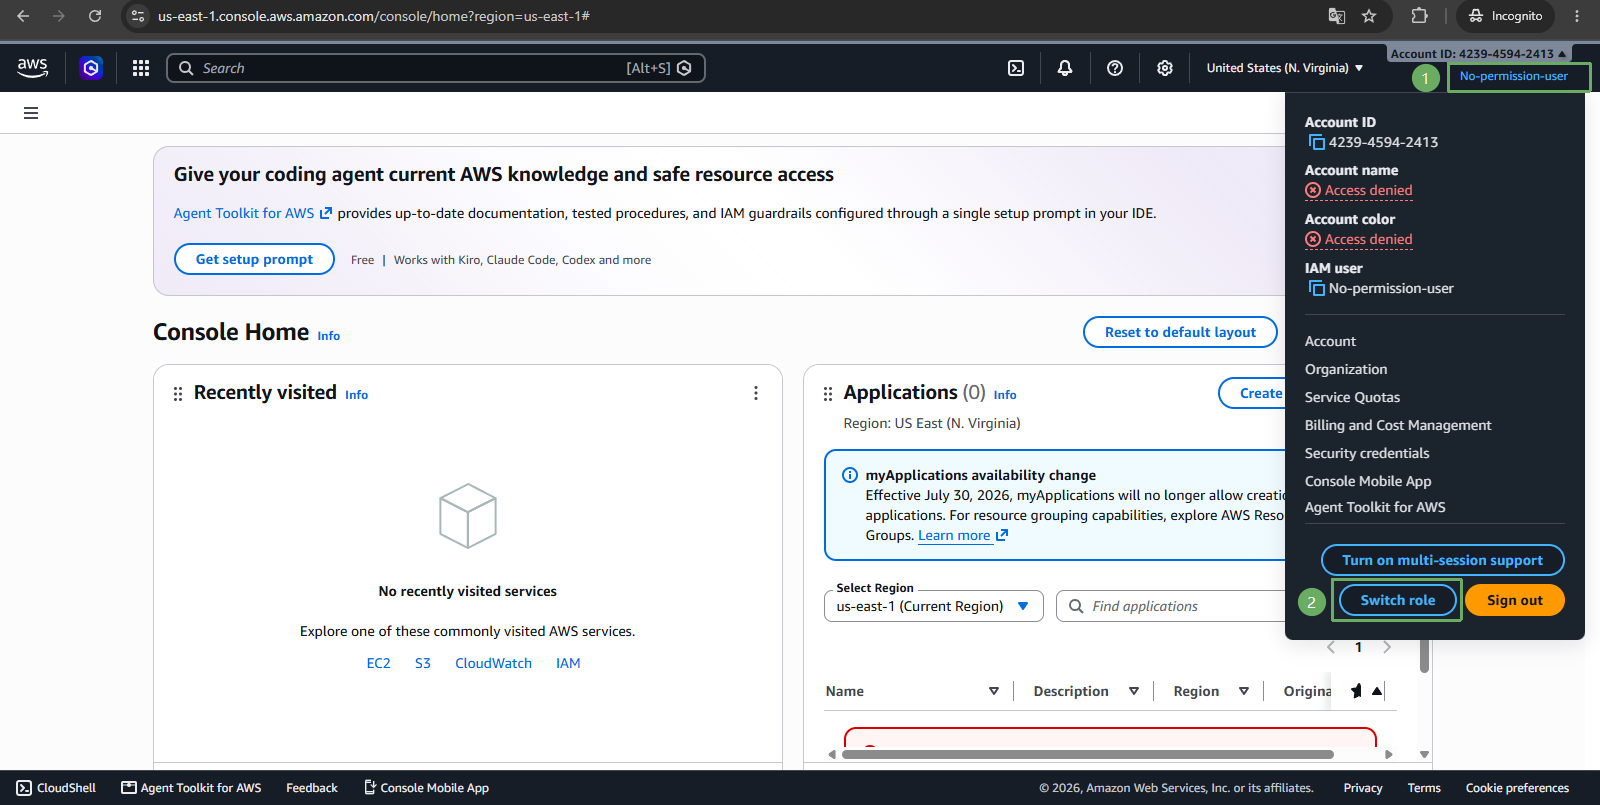The height and width of the screenshot is (805, 1600).
Task: Click the applications table horizontal scrollbar
Action: [x=1088, y=754]
